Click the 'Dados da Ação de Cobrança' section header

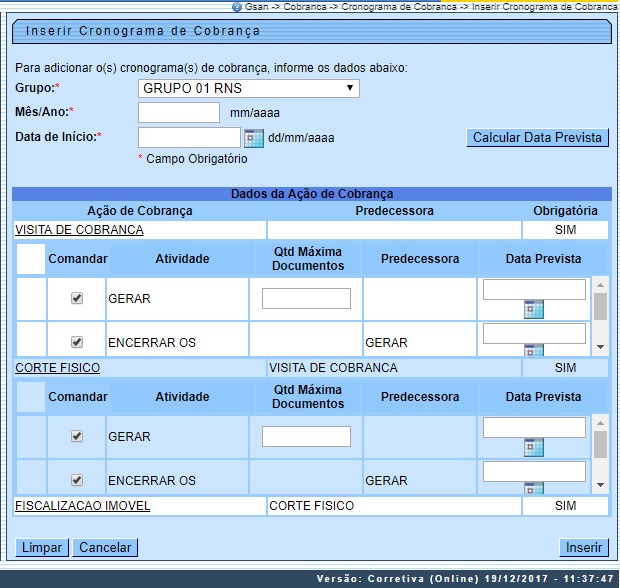312,194
